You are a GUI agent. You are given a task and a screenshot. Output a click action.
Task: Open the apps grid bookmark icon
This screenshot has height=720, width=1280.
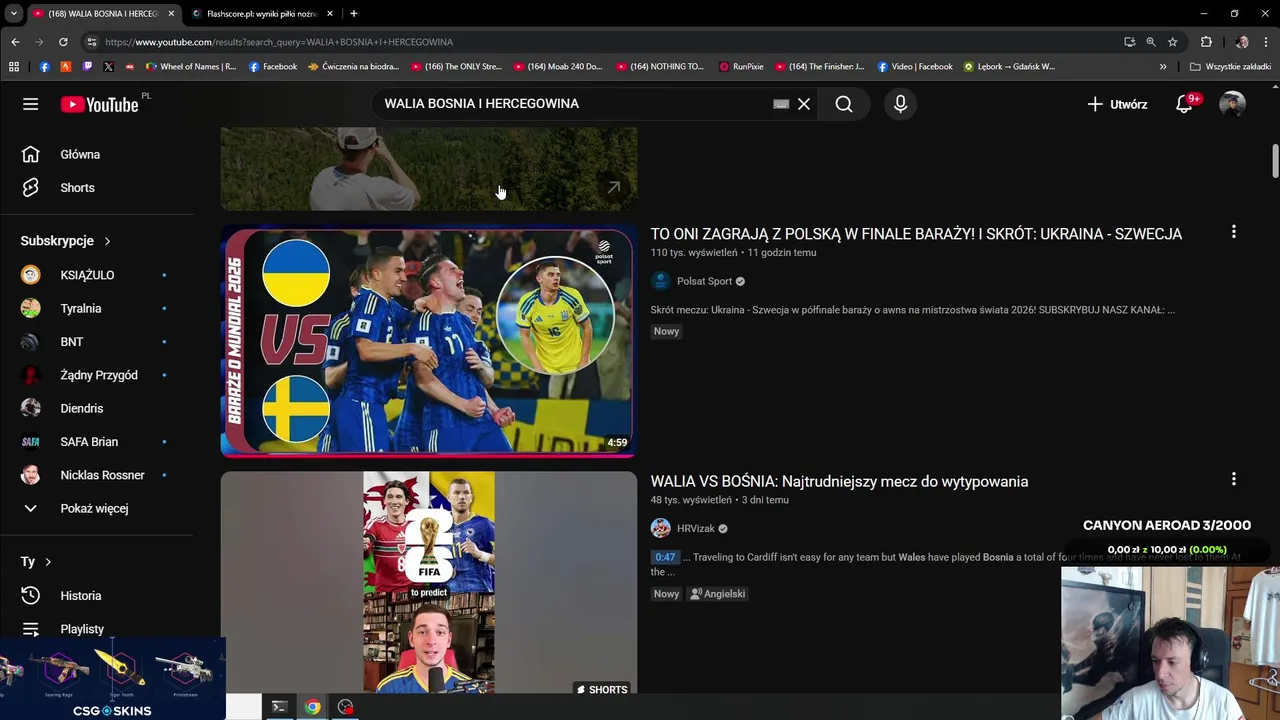pyautogui.click(x=14, y=66)
